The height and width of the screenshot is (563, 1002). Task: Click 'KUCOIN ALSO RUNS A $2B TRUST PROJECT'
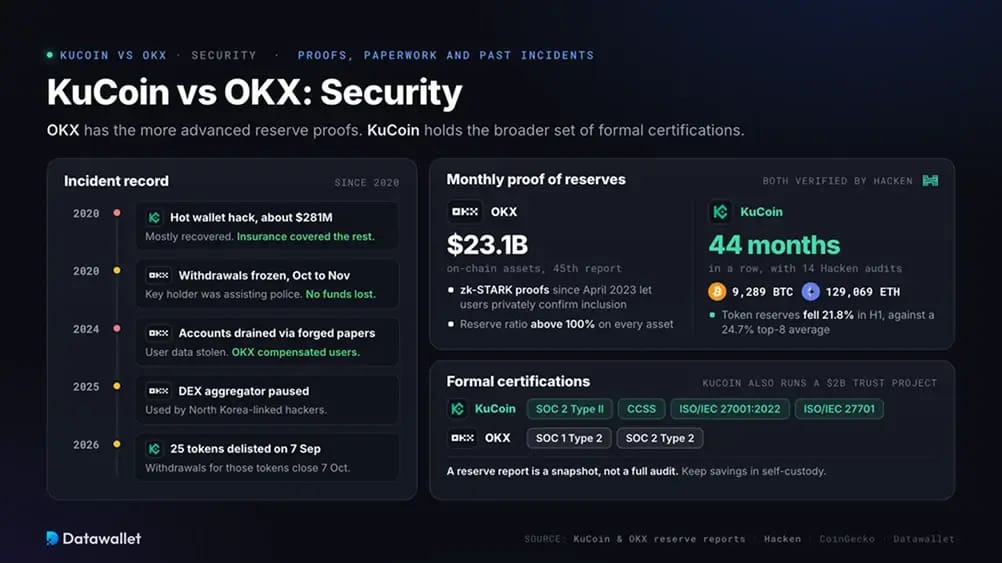820,383
